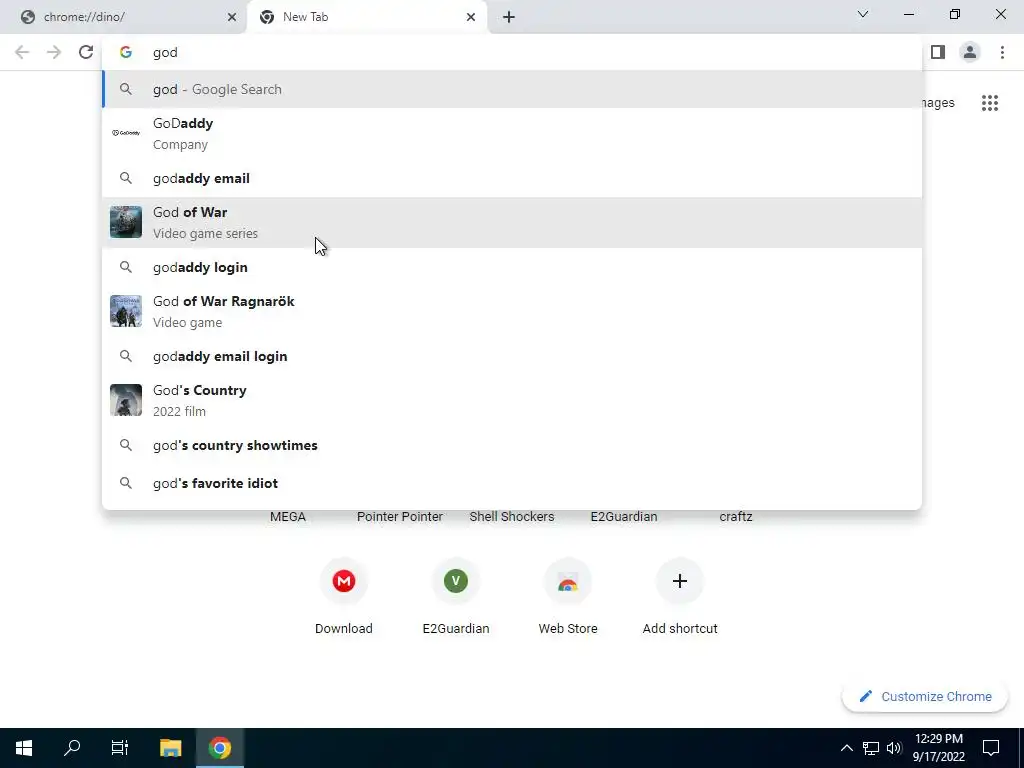The height and width of the screenshot is (768, 1024).
Task: Select the God of War suggestion
Action: [512, 223]
